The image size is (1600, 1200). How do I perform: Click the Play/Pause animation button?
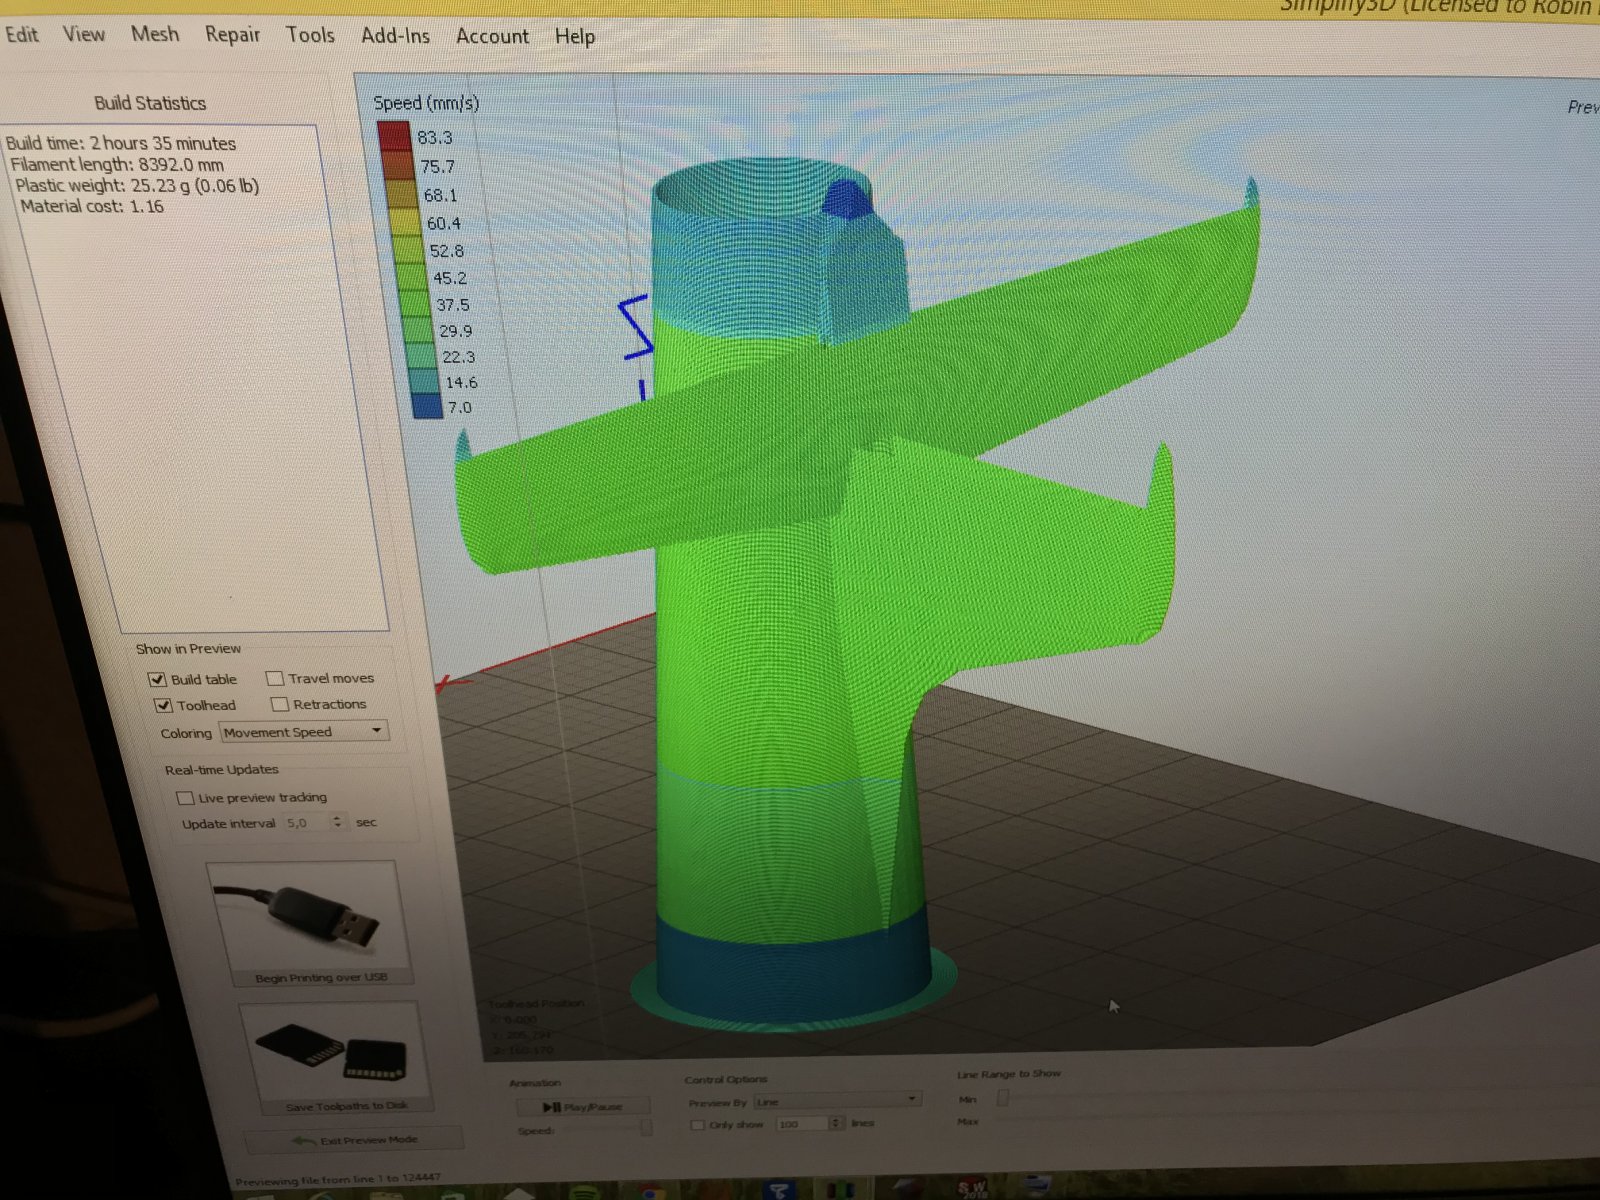click(583, 1107)
